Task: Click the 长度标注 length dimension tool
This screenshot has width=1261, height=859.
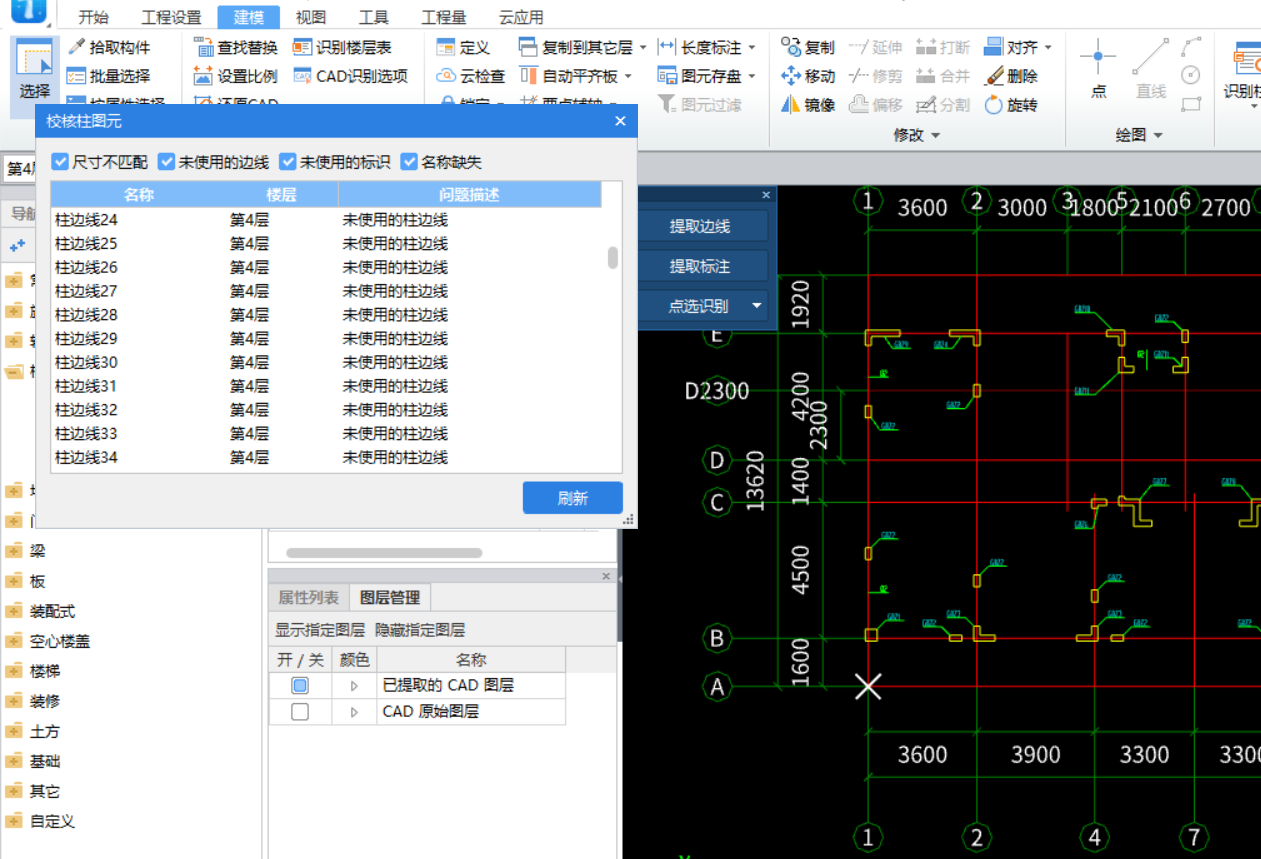Action: (x=699, y=47)
